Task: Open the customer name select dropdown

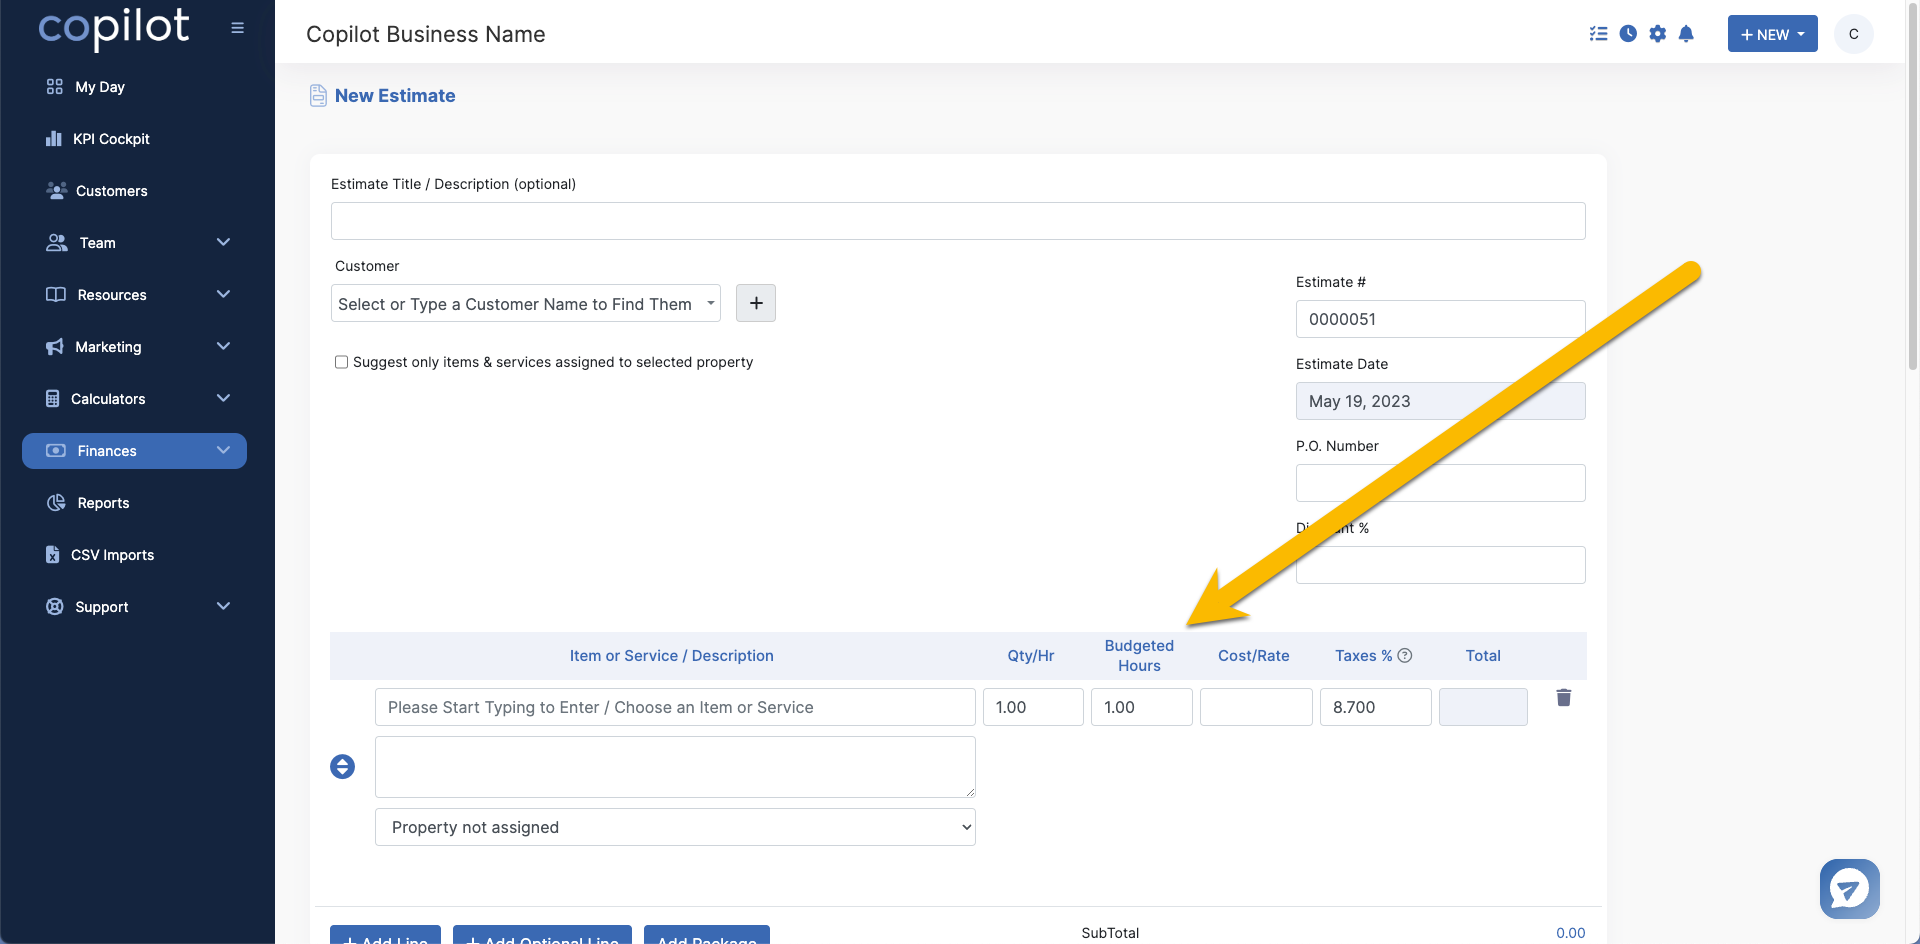Action: coord(526,303)
